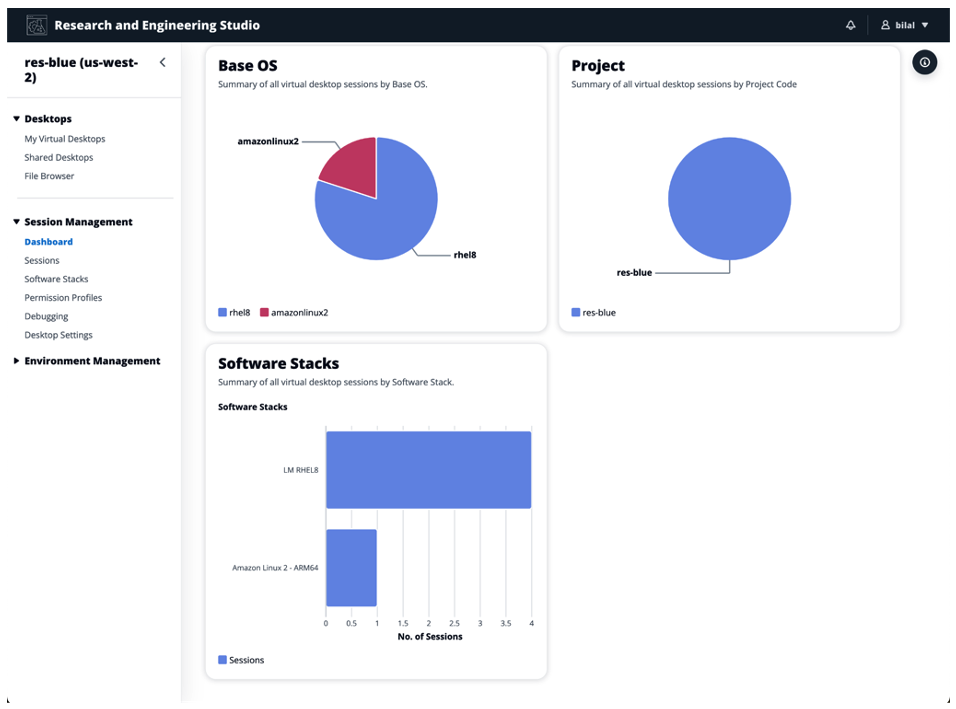The height and width of the screenshot is (709, 956).
Task: Click the info icon near the Project panel
Action: coord(925,62)
